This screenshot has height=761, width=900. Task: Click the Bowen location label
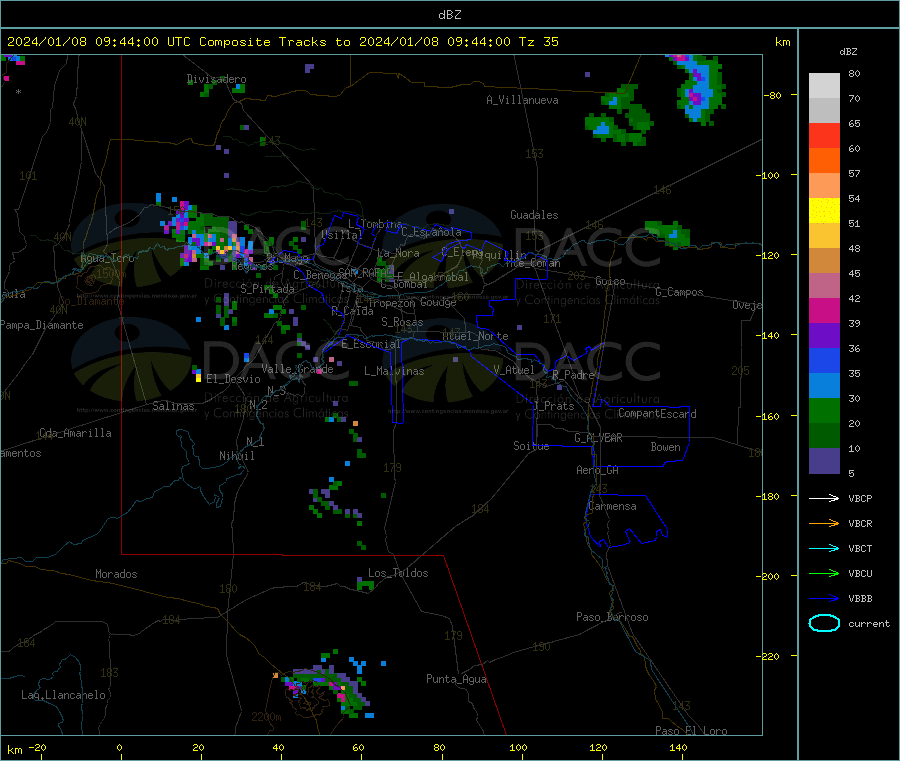665,447
